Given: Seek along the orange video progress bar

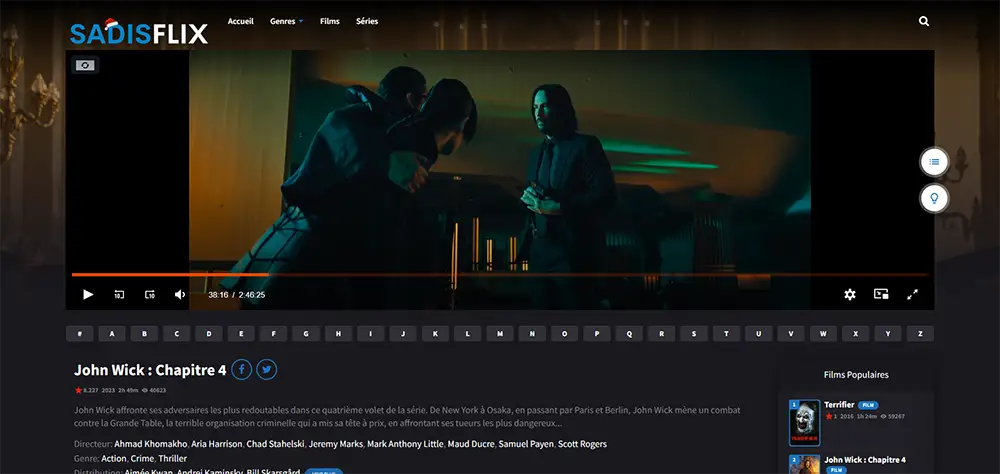Looking at the screenshot, I should (500, 275).
